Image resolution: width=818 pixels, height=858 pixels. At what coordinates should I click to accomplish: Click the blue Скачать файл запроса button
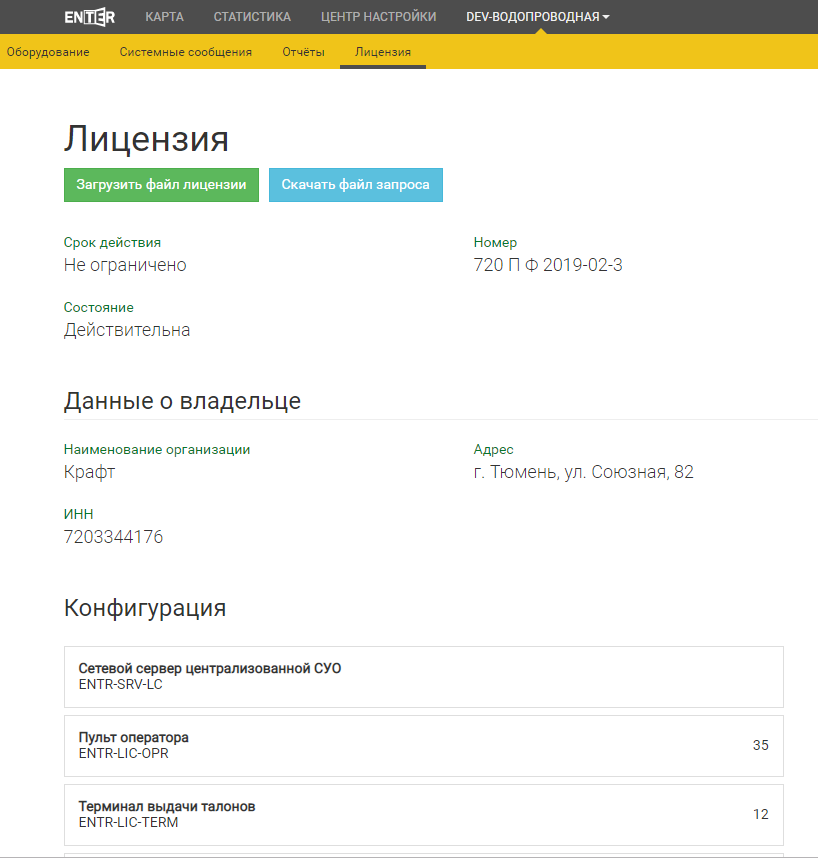pyautogui.click(x=355, y=185)
